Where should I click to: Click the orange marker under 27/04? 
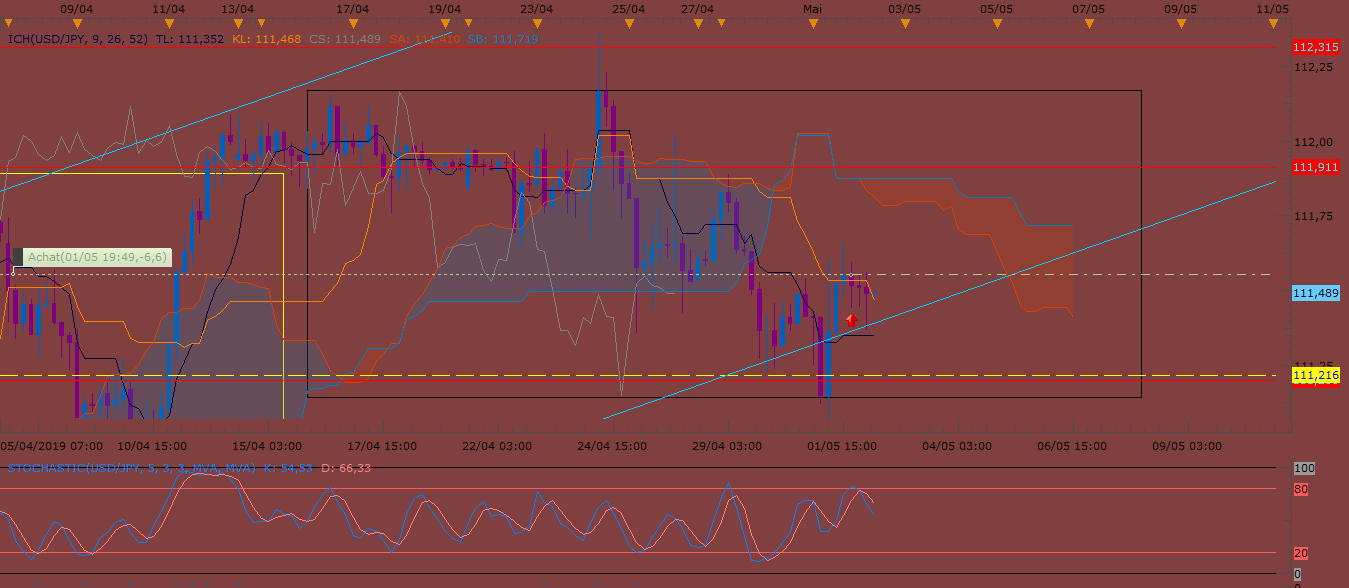[x=697, y=22]
